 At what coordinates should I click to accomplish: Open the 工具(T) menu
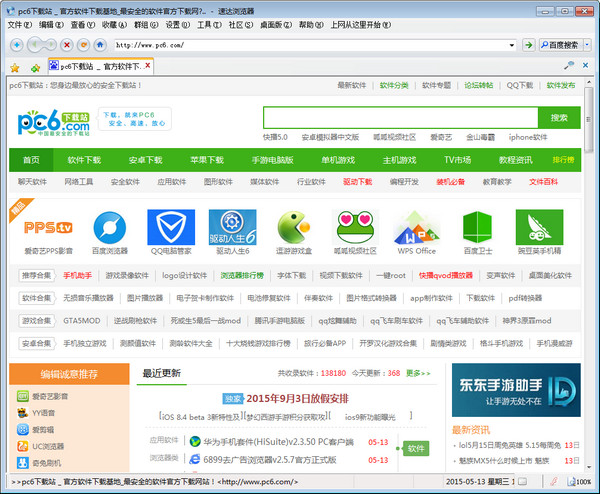tap(208, 24)
